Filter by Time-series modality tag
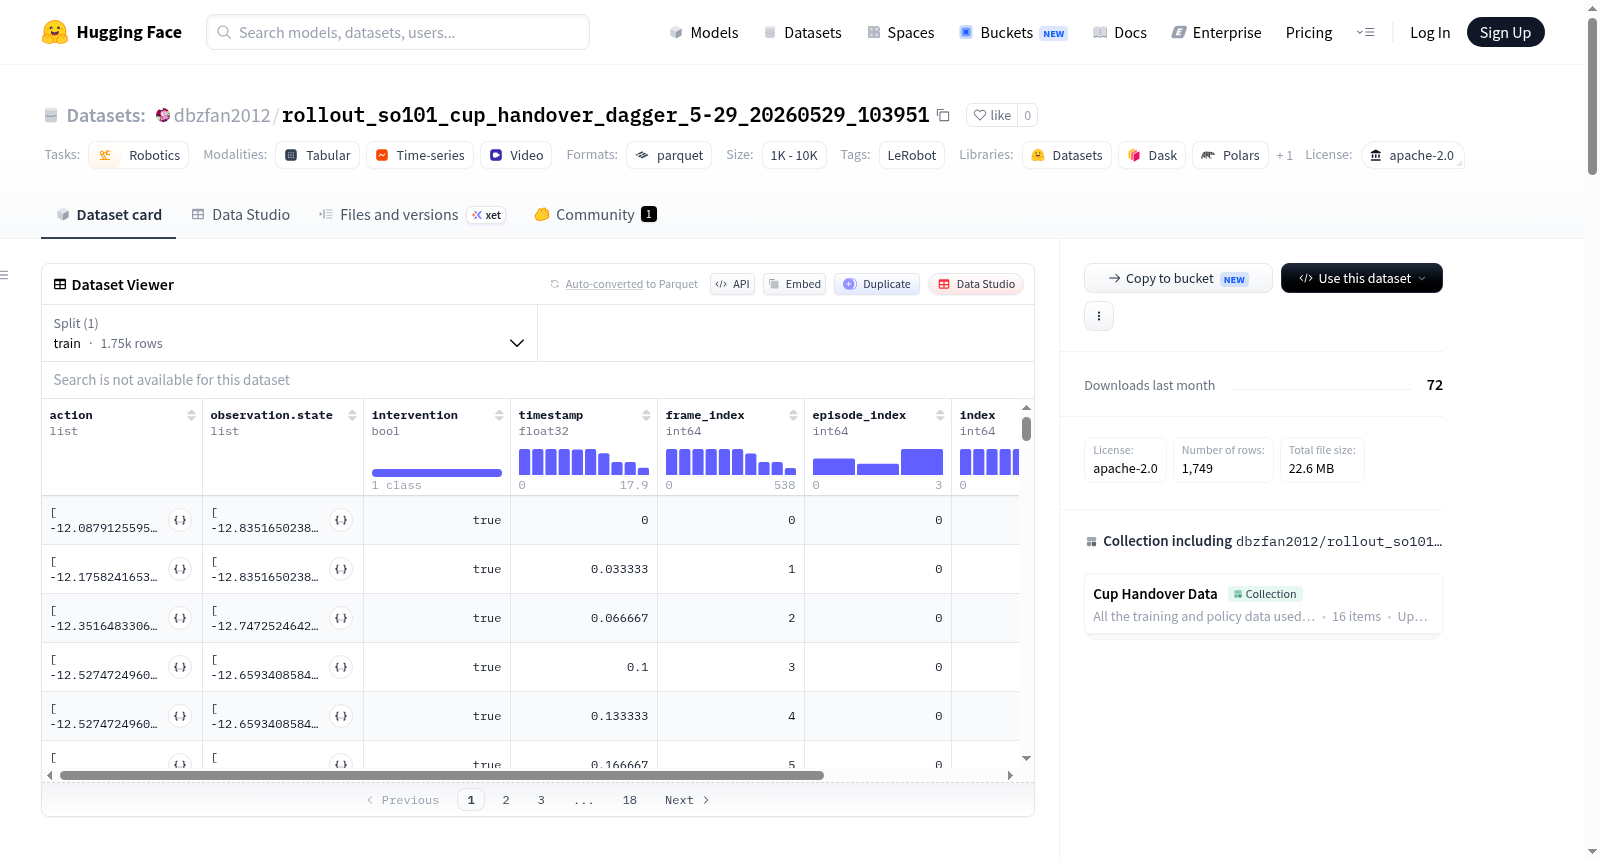The width and height of the screenshot is (1600, 861). (x=420, y=155)
